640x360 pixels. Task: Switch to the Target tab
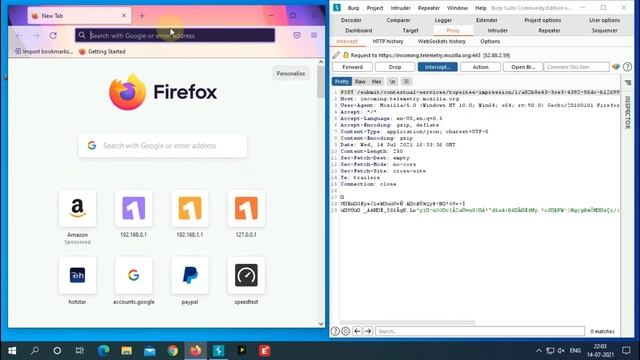click(411, 31)
